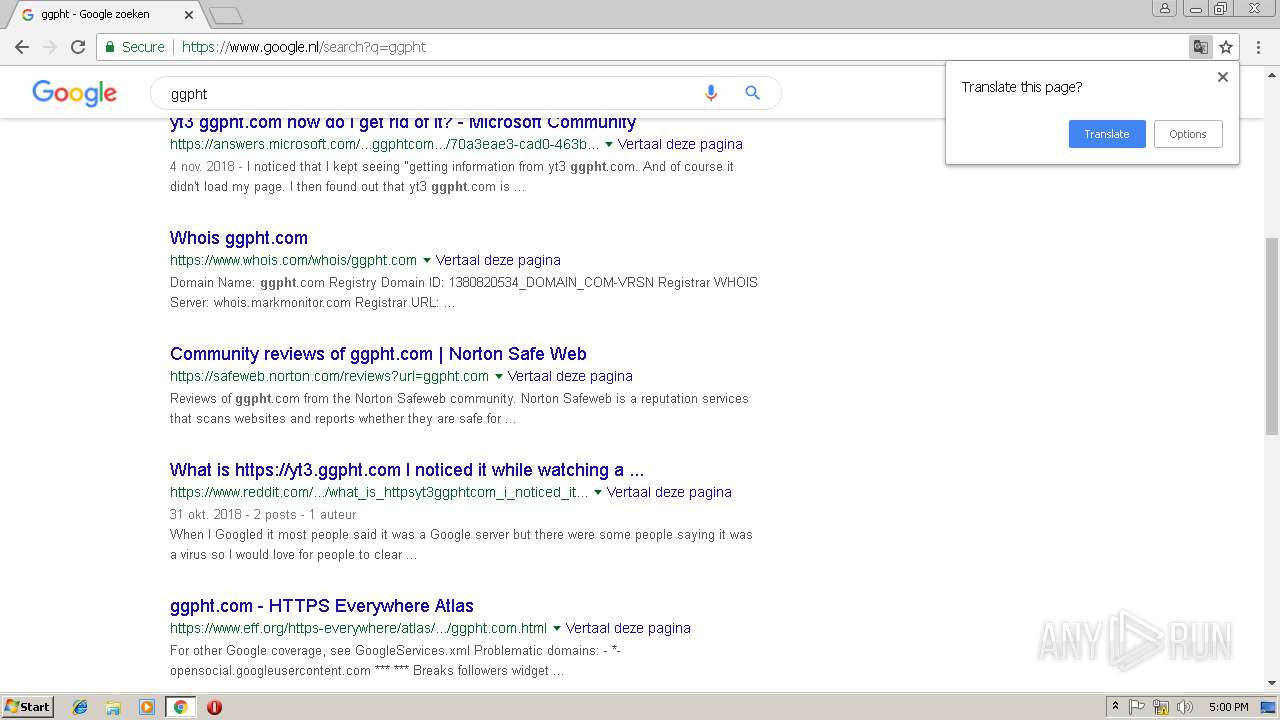Click Vertaal deze pagina for reddit result
Image resolution: width=1280 pixels, height=720 pixels.
[669, 492]
